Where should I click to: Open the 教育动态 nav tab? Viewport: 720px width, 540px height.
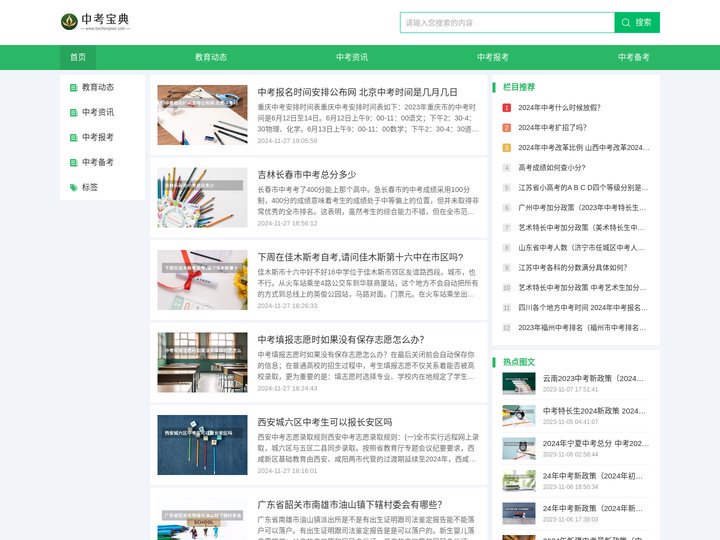[x=211, y=57]
